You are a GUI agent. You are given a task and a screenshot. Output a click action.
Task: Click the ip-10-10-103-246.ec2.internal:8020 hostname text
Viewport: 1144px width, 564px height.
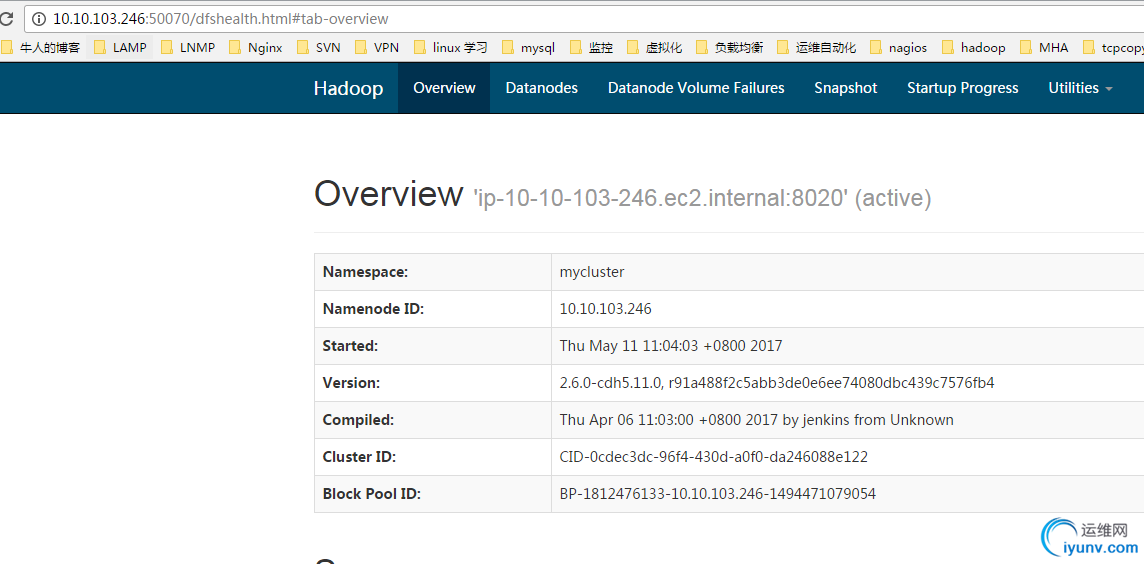(660, 198)
